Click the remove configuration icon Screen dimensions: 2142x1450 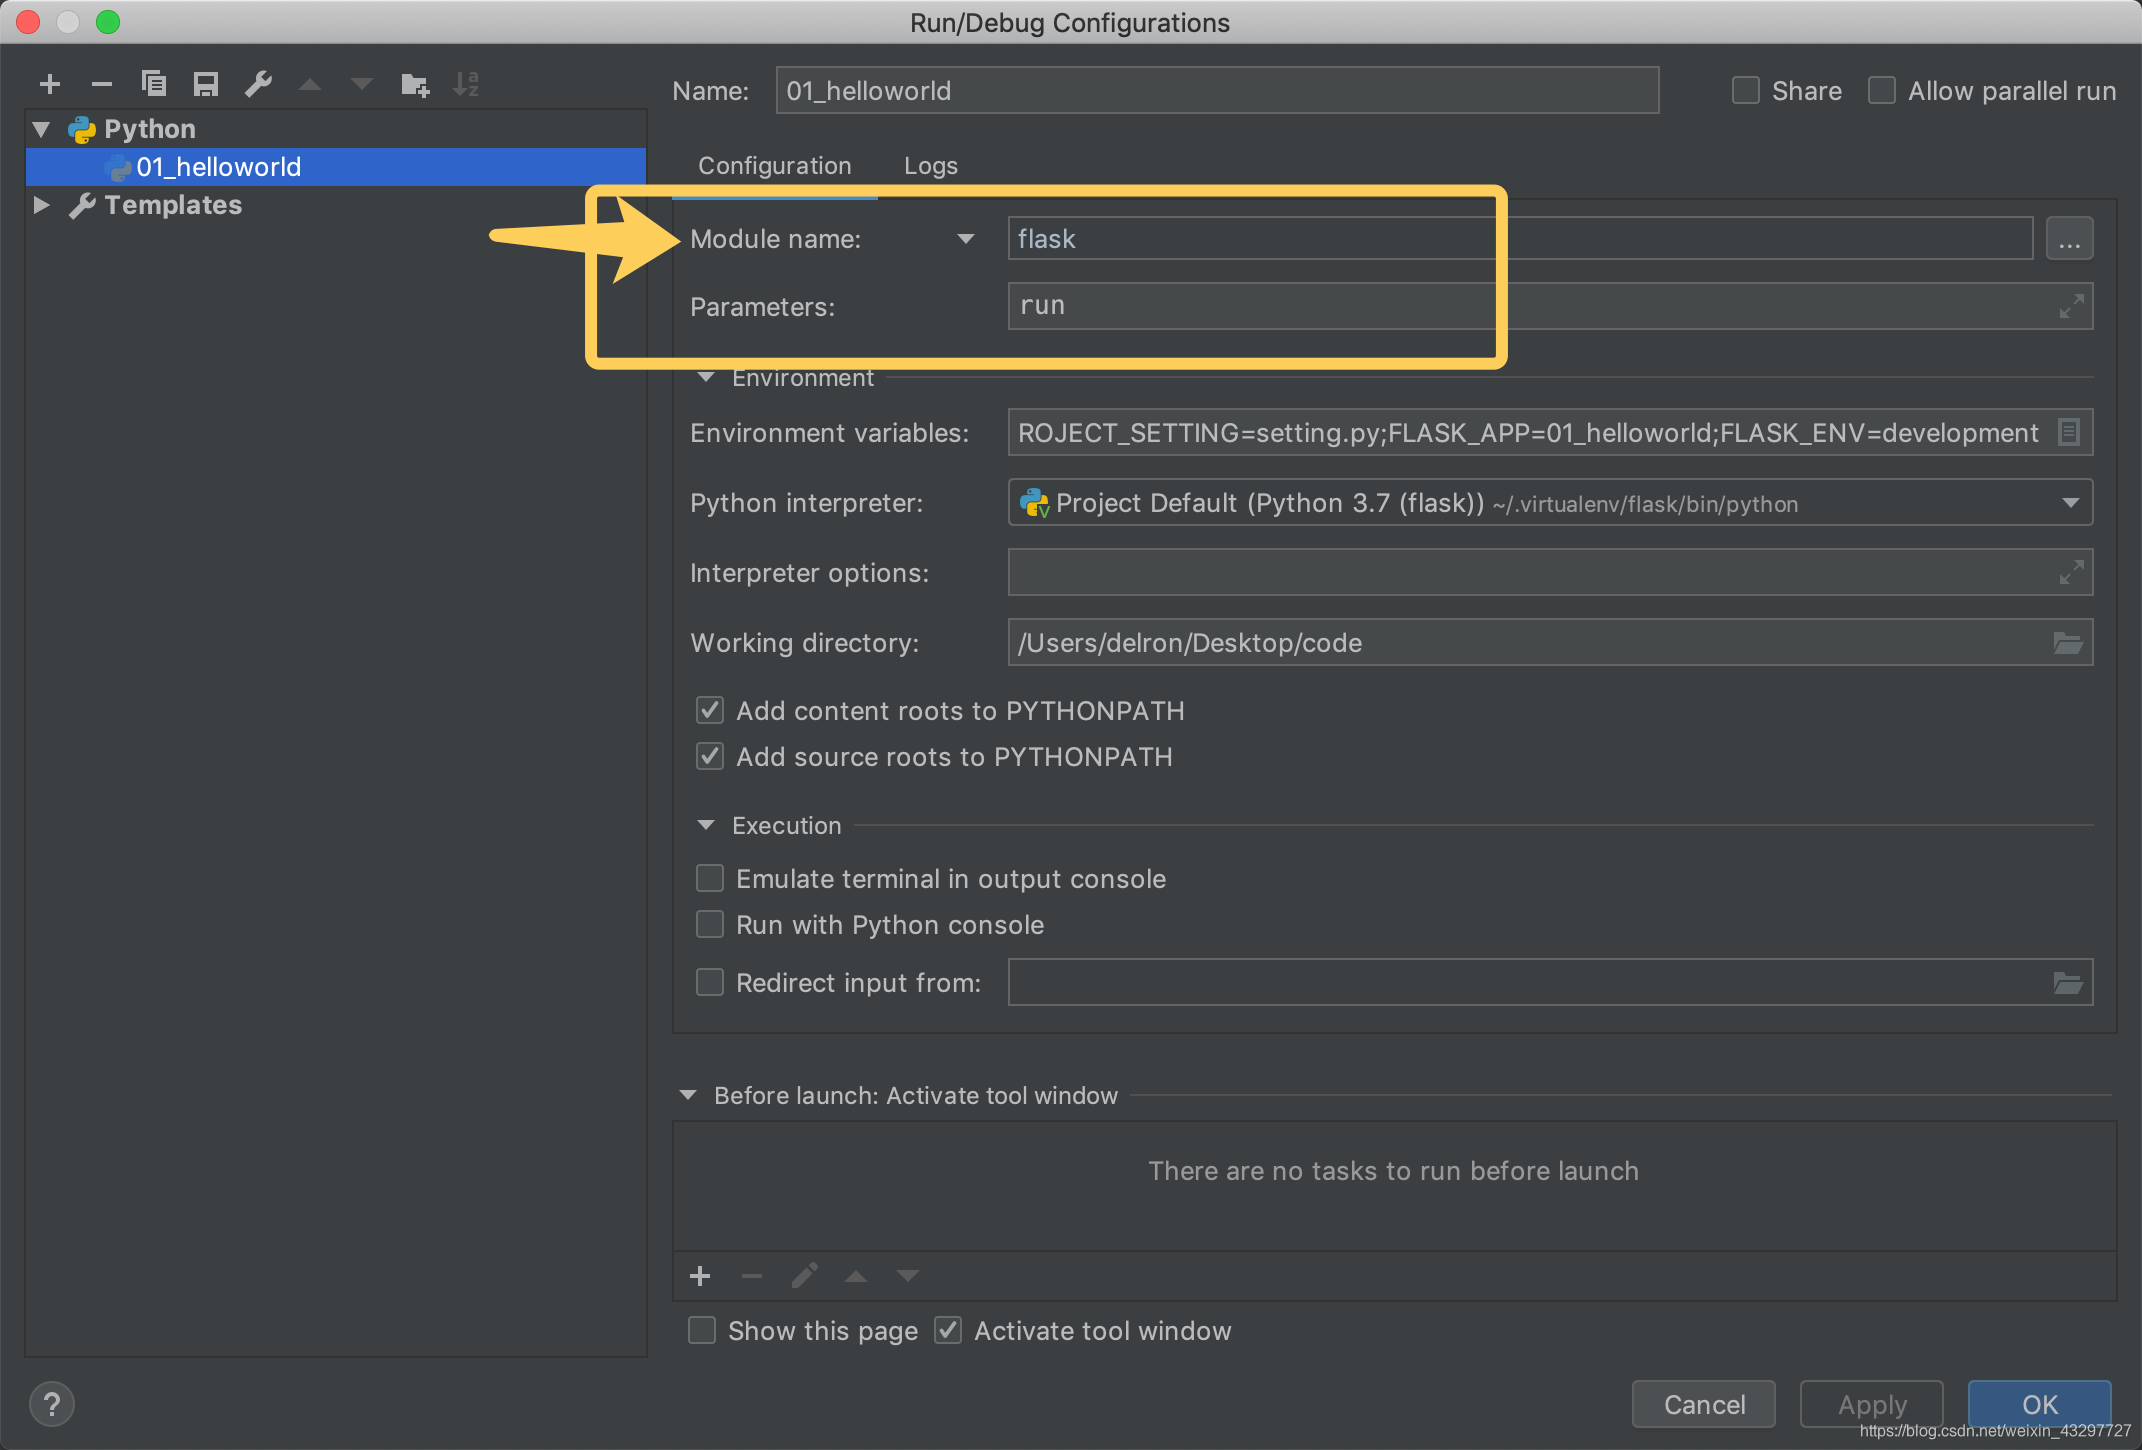102,83
